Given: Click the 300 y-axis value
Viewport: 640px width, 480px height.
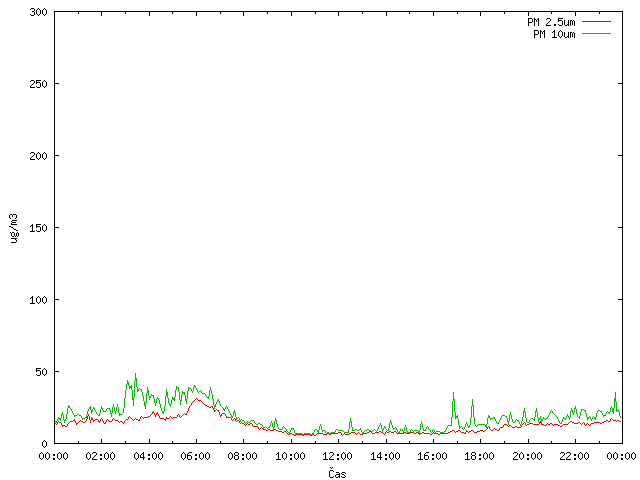Looking at the screenshot, I should (38, 12).
